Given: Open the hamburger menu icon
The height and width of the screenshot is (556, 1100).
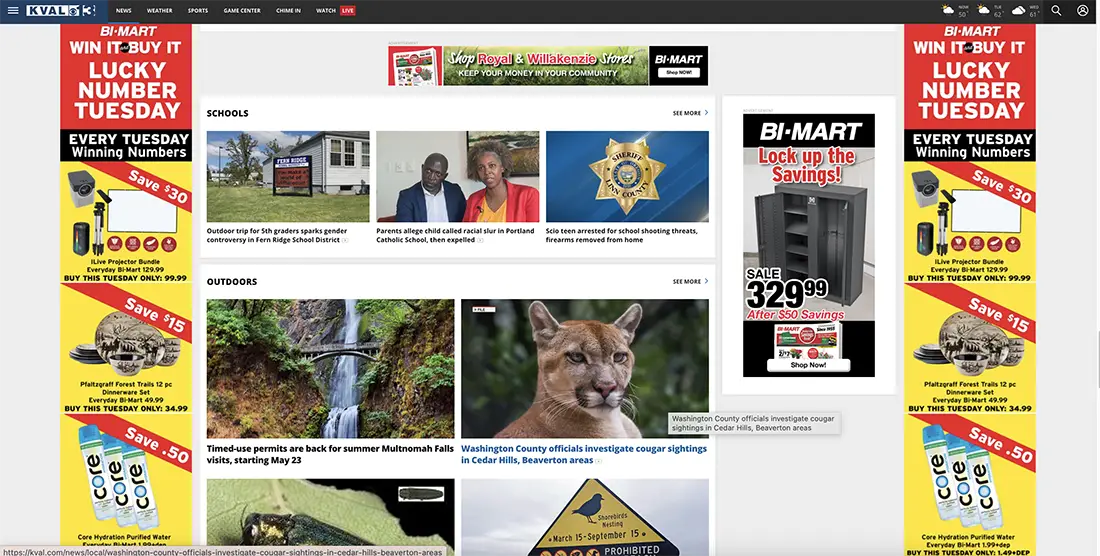Looking at the screenshot, I should coord(13,11).
